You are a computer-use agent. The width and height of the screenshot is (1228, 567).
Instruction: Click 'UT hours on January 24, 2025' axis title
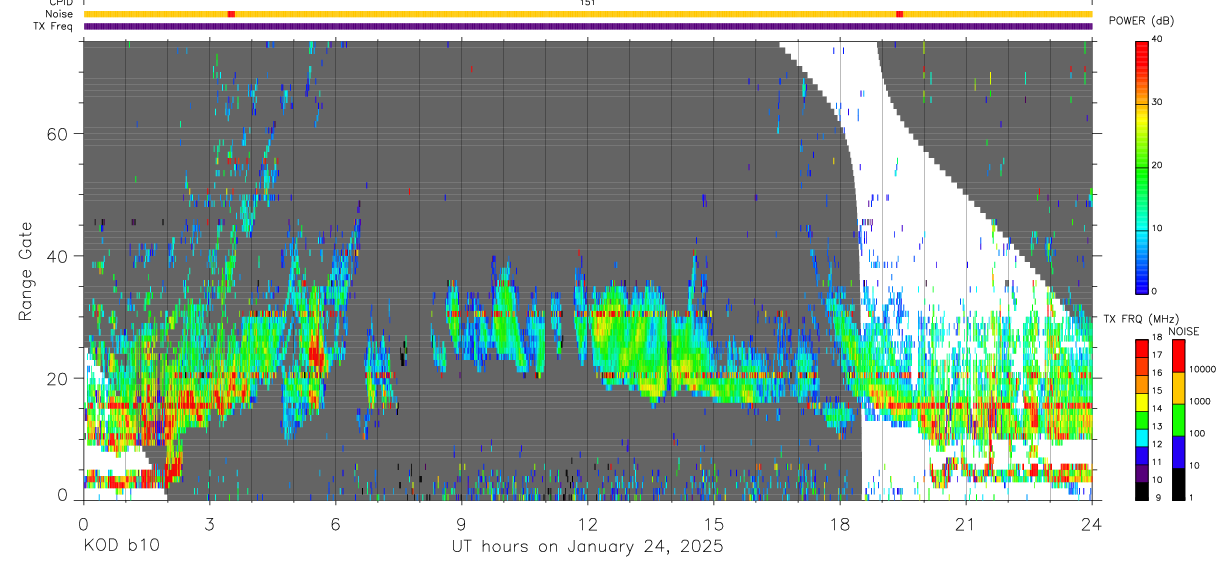587,546
